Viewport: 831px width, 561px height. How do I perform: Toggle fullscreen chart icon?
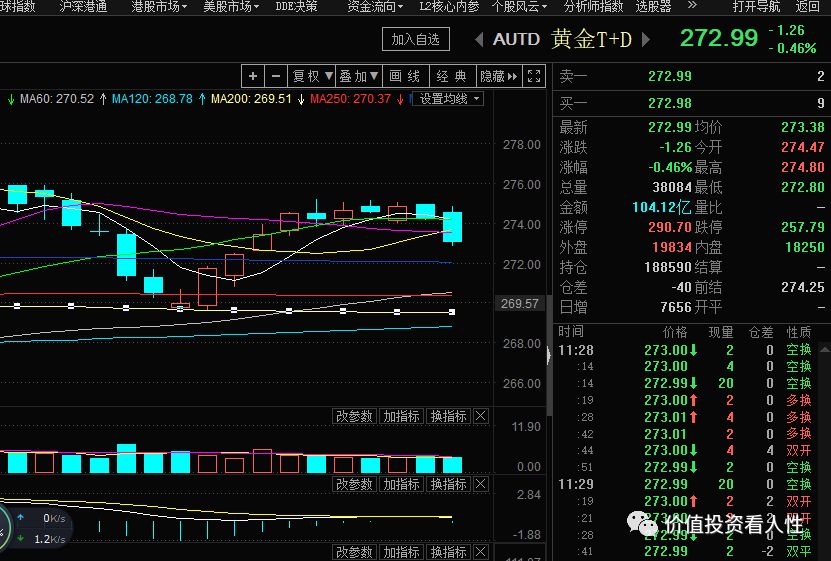[534, 76]
